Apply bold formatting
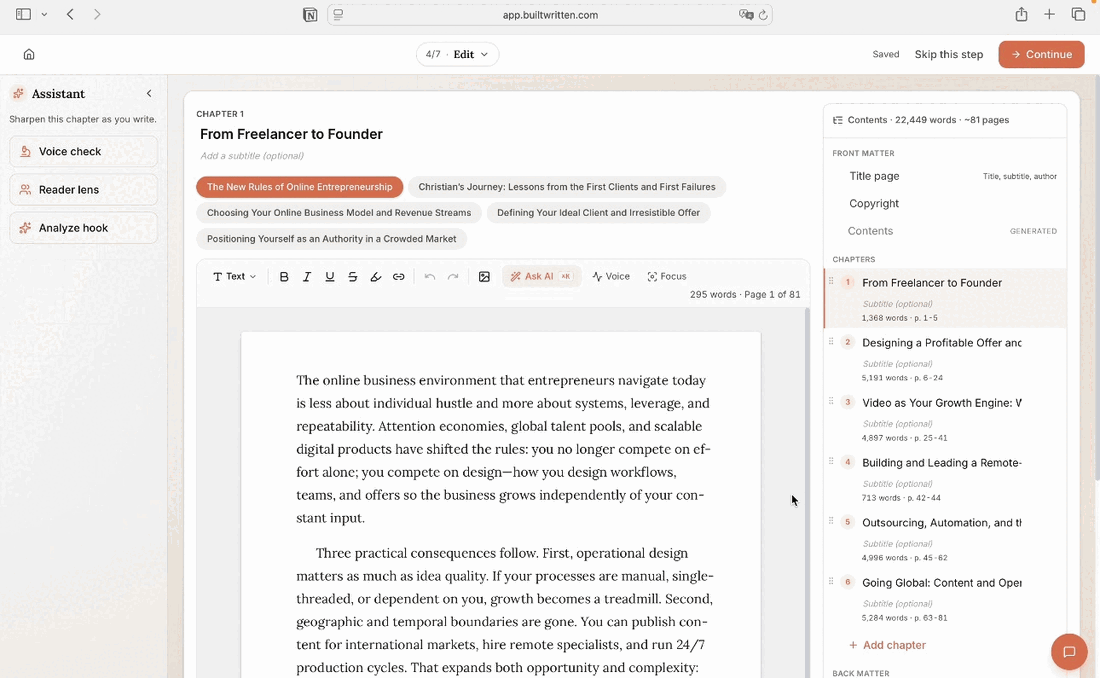The width and height of the screenshot is (1100, 678). [x=284, y=277]
